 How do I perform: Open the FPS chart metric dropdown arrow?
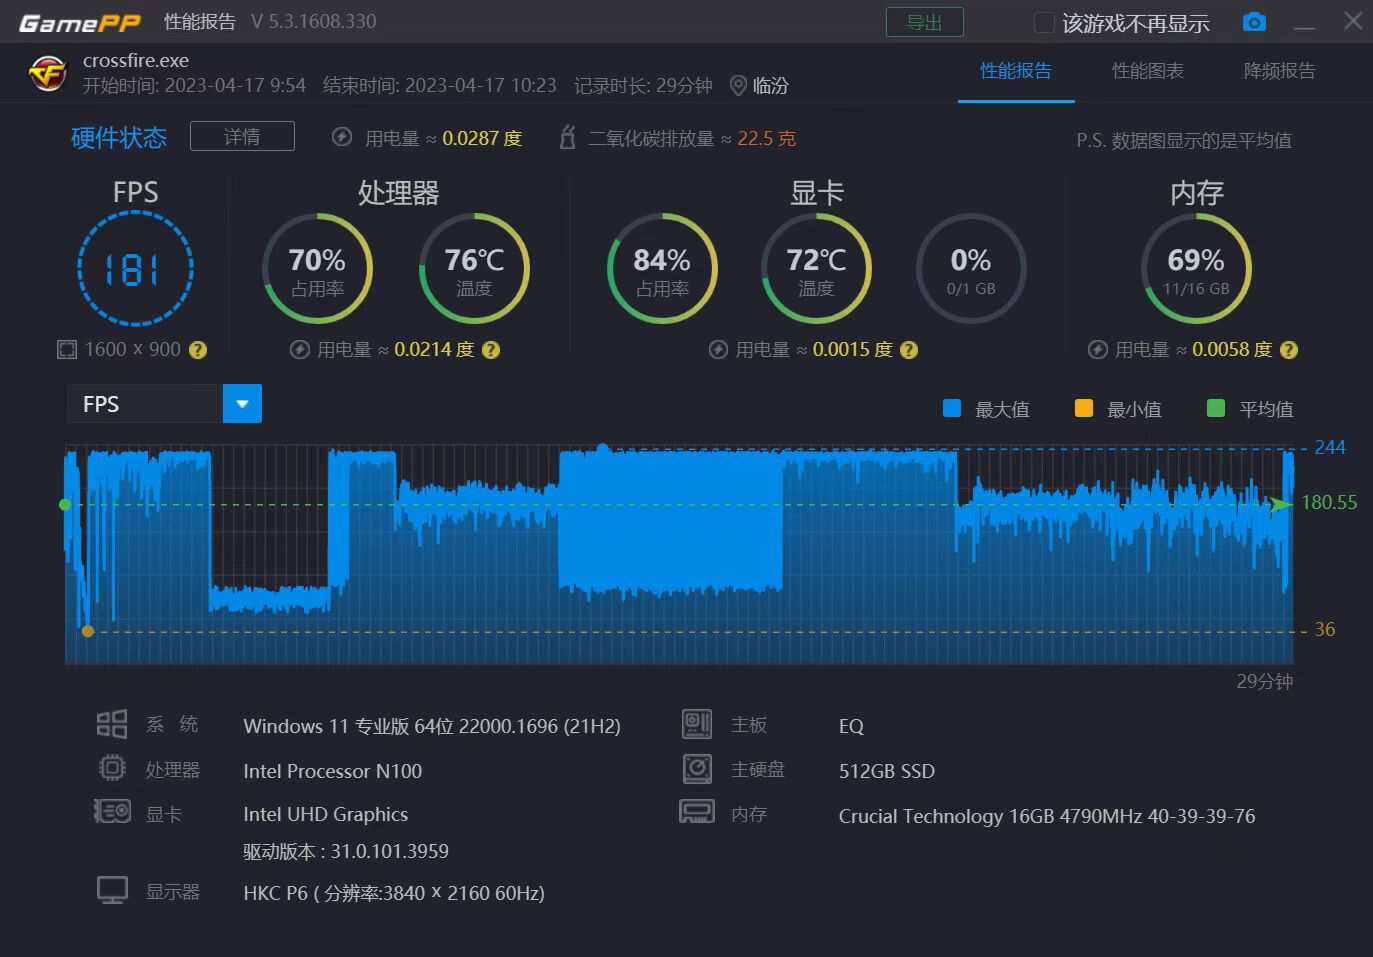[x=242, y=404]
